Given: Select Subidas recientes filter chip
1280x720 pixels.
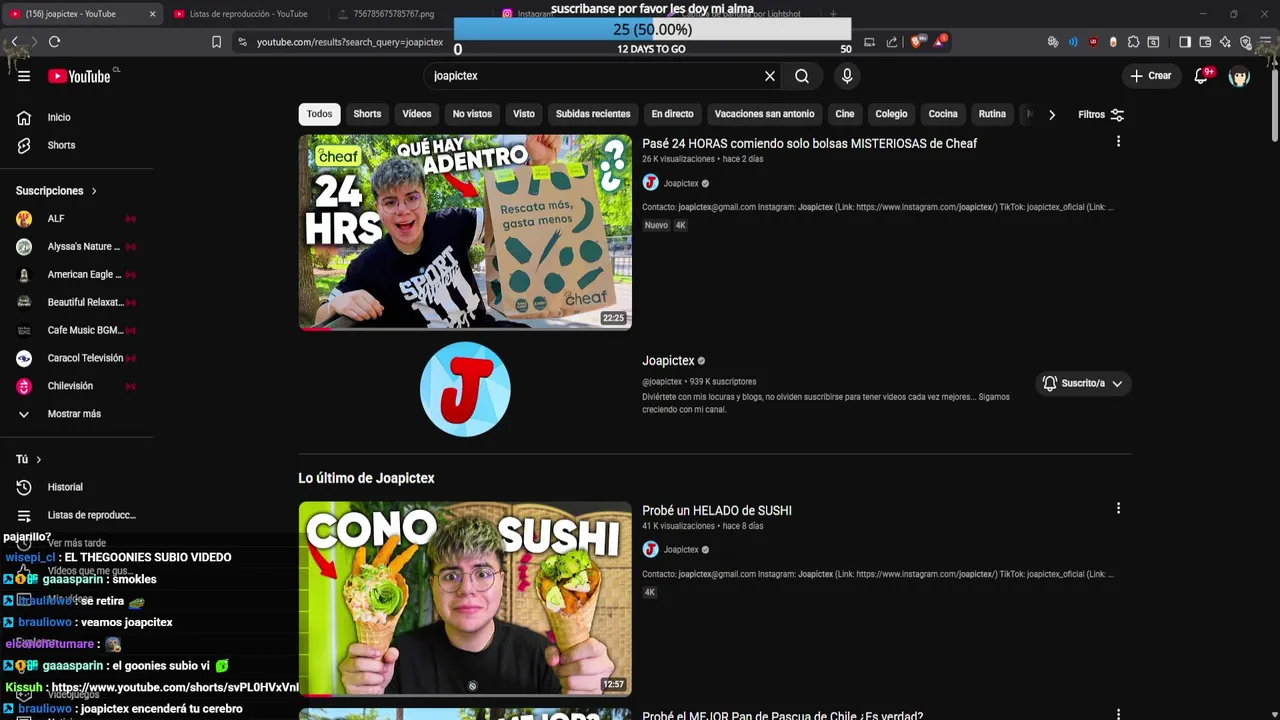Looking at the screenshot, I should (593, 114).
